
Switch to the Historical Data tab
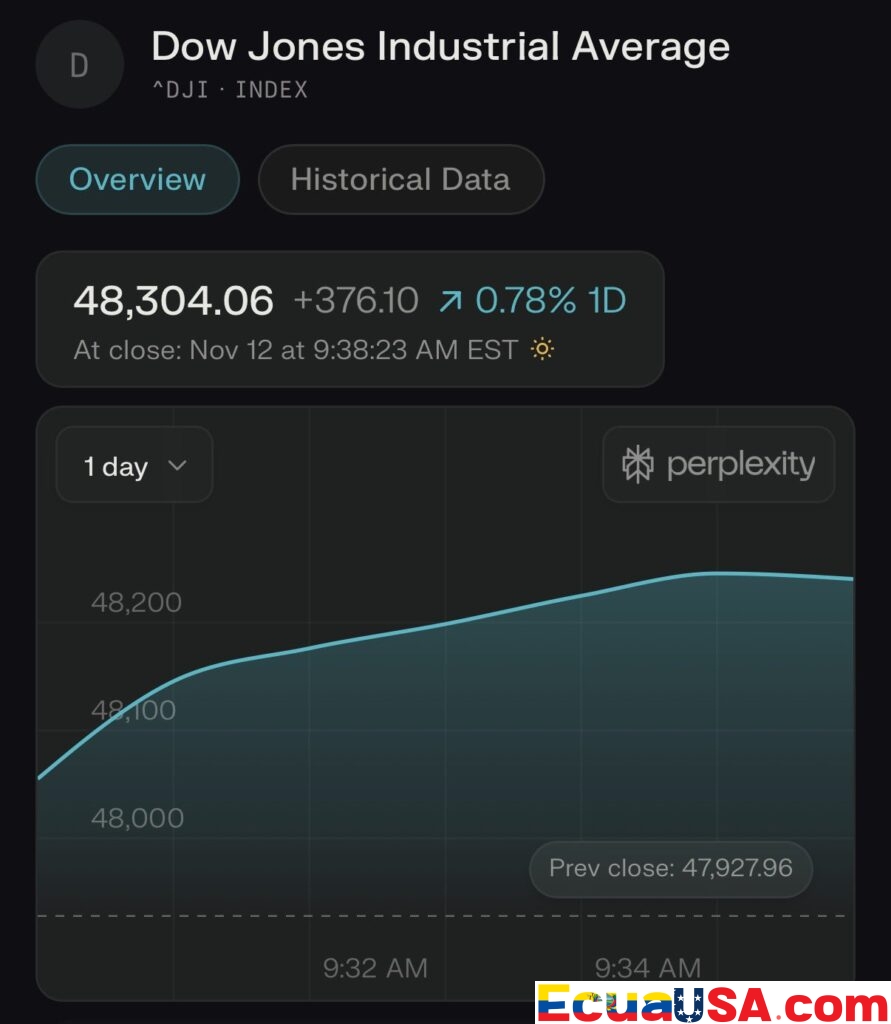point(400,180)
